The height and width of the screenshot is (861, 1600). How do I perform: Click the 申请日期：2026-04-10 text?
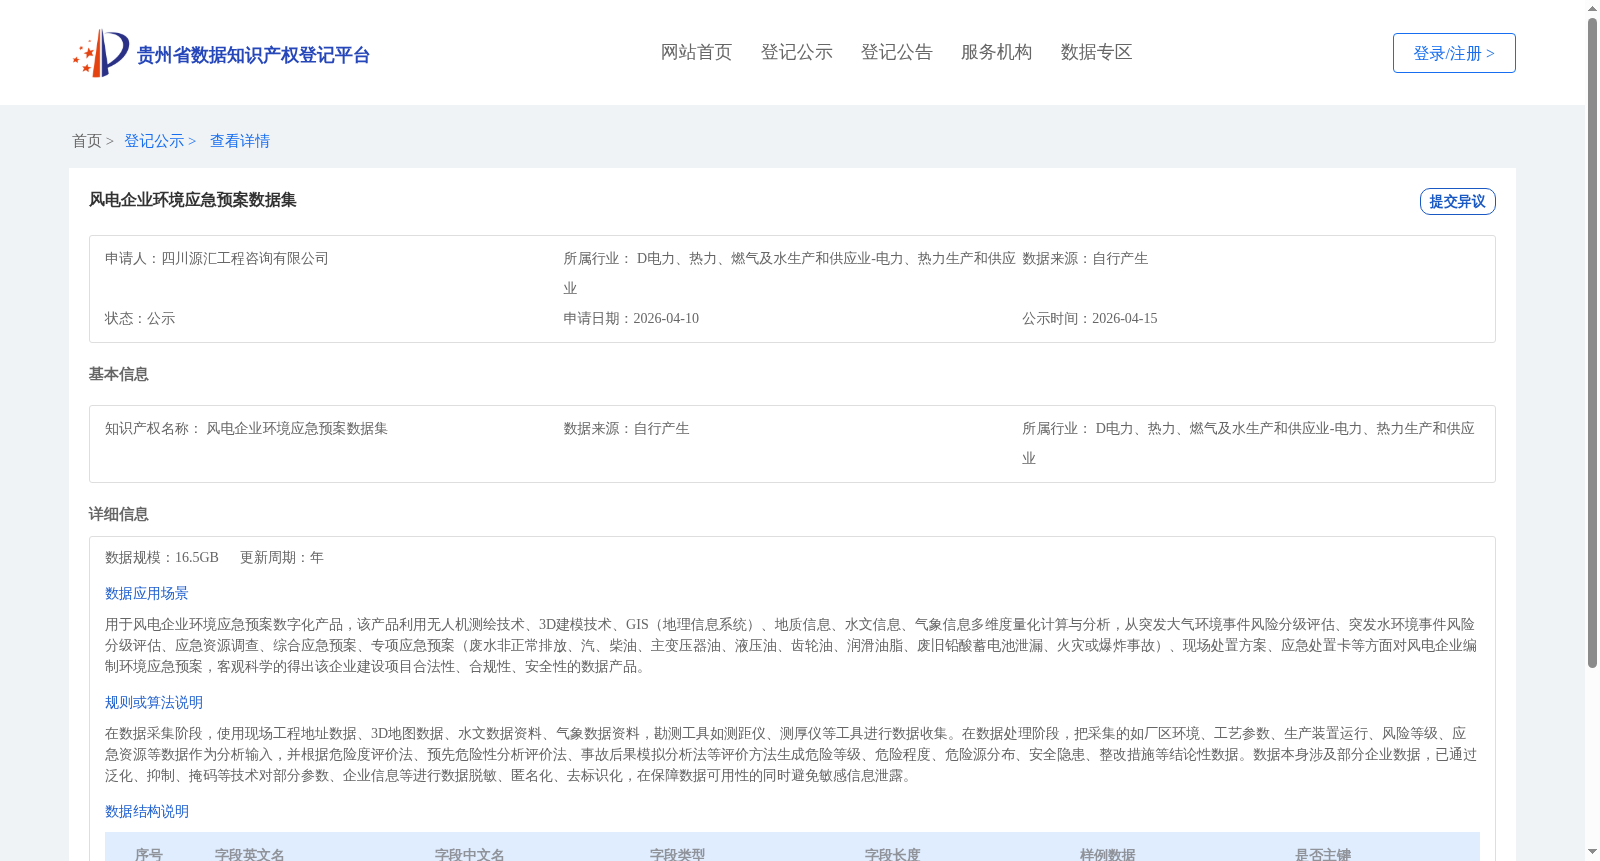click(x=631, y=318)
